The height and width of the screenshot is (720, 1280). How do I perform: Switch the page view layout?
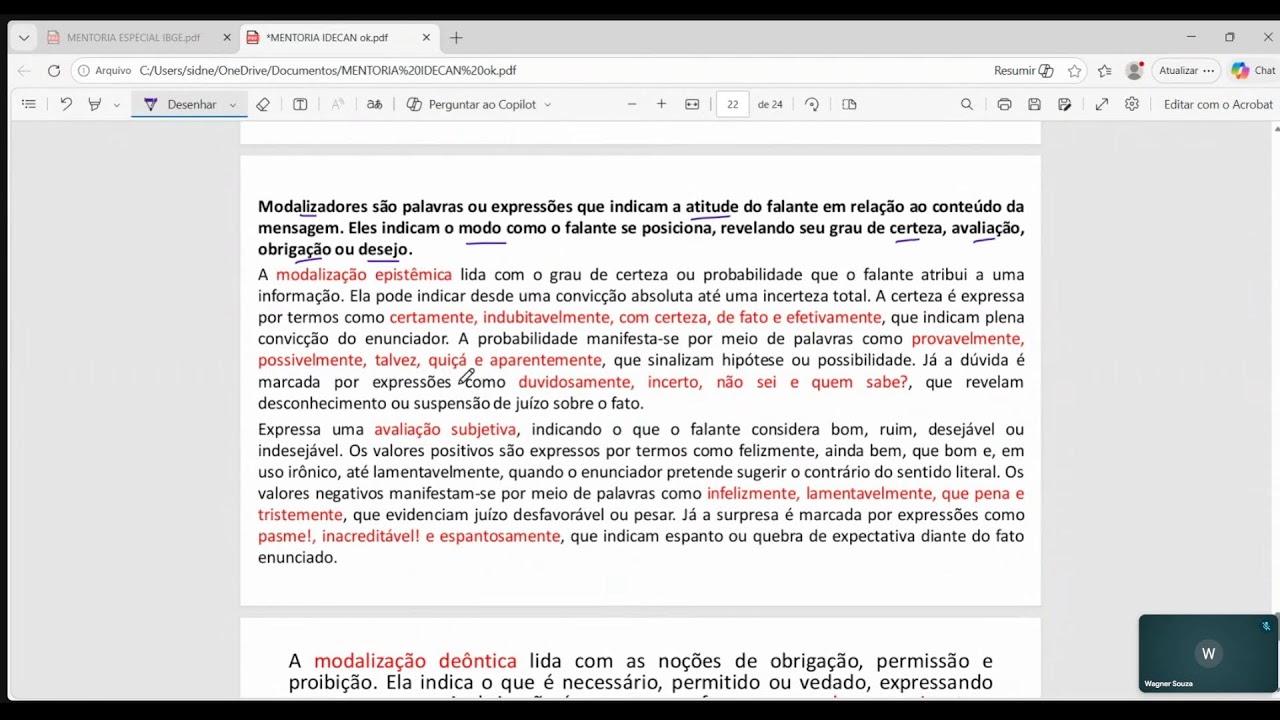[850, 104]
